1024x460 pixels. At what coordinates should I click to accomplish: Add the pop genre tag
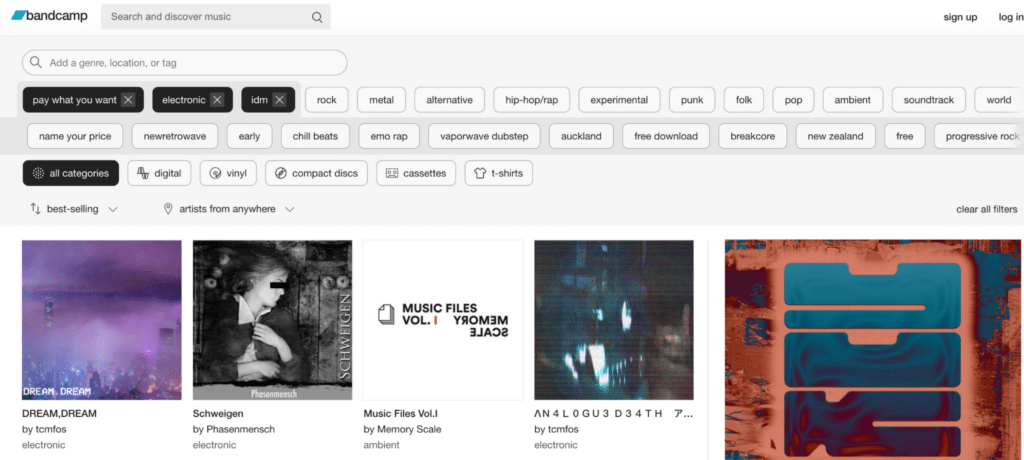coord(793,100)
